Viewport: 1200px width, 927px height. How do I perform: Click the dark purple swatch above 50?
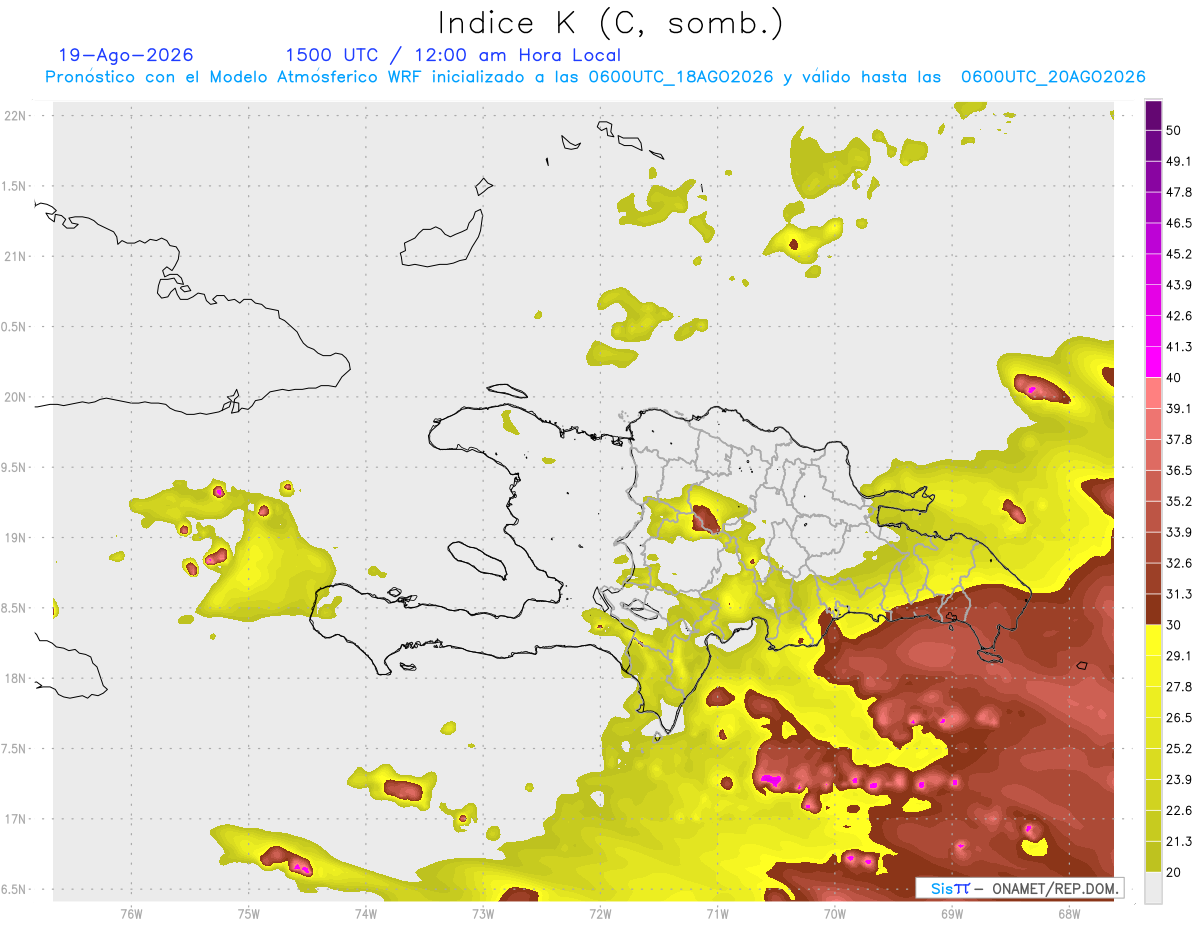[x=1153, y=117]
